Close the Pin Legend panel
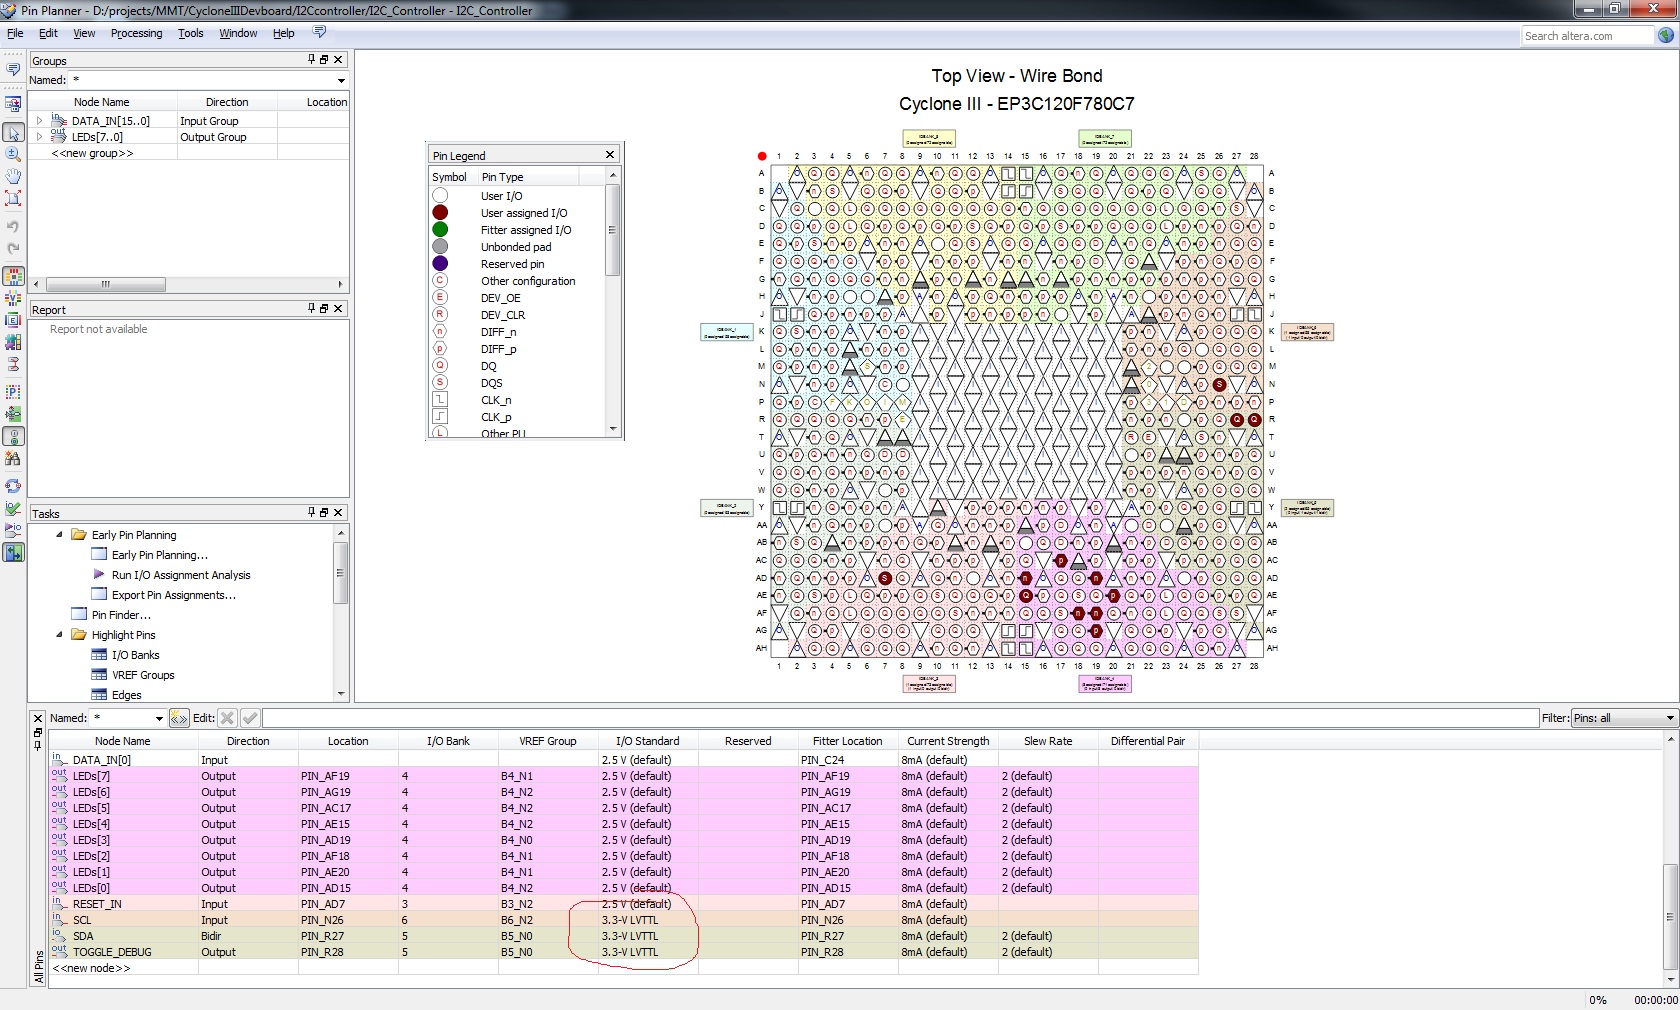The width and height of the screenshot is (1680, 1010). (610, 155)
